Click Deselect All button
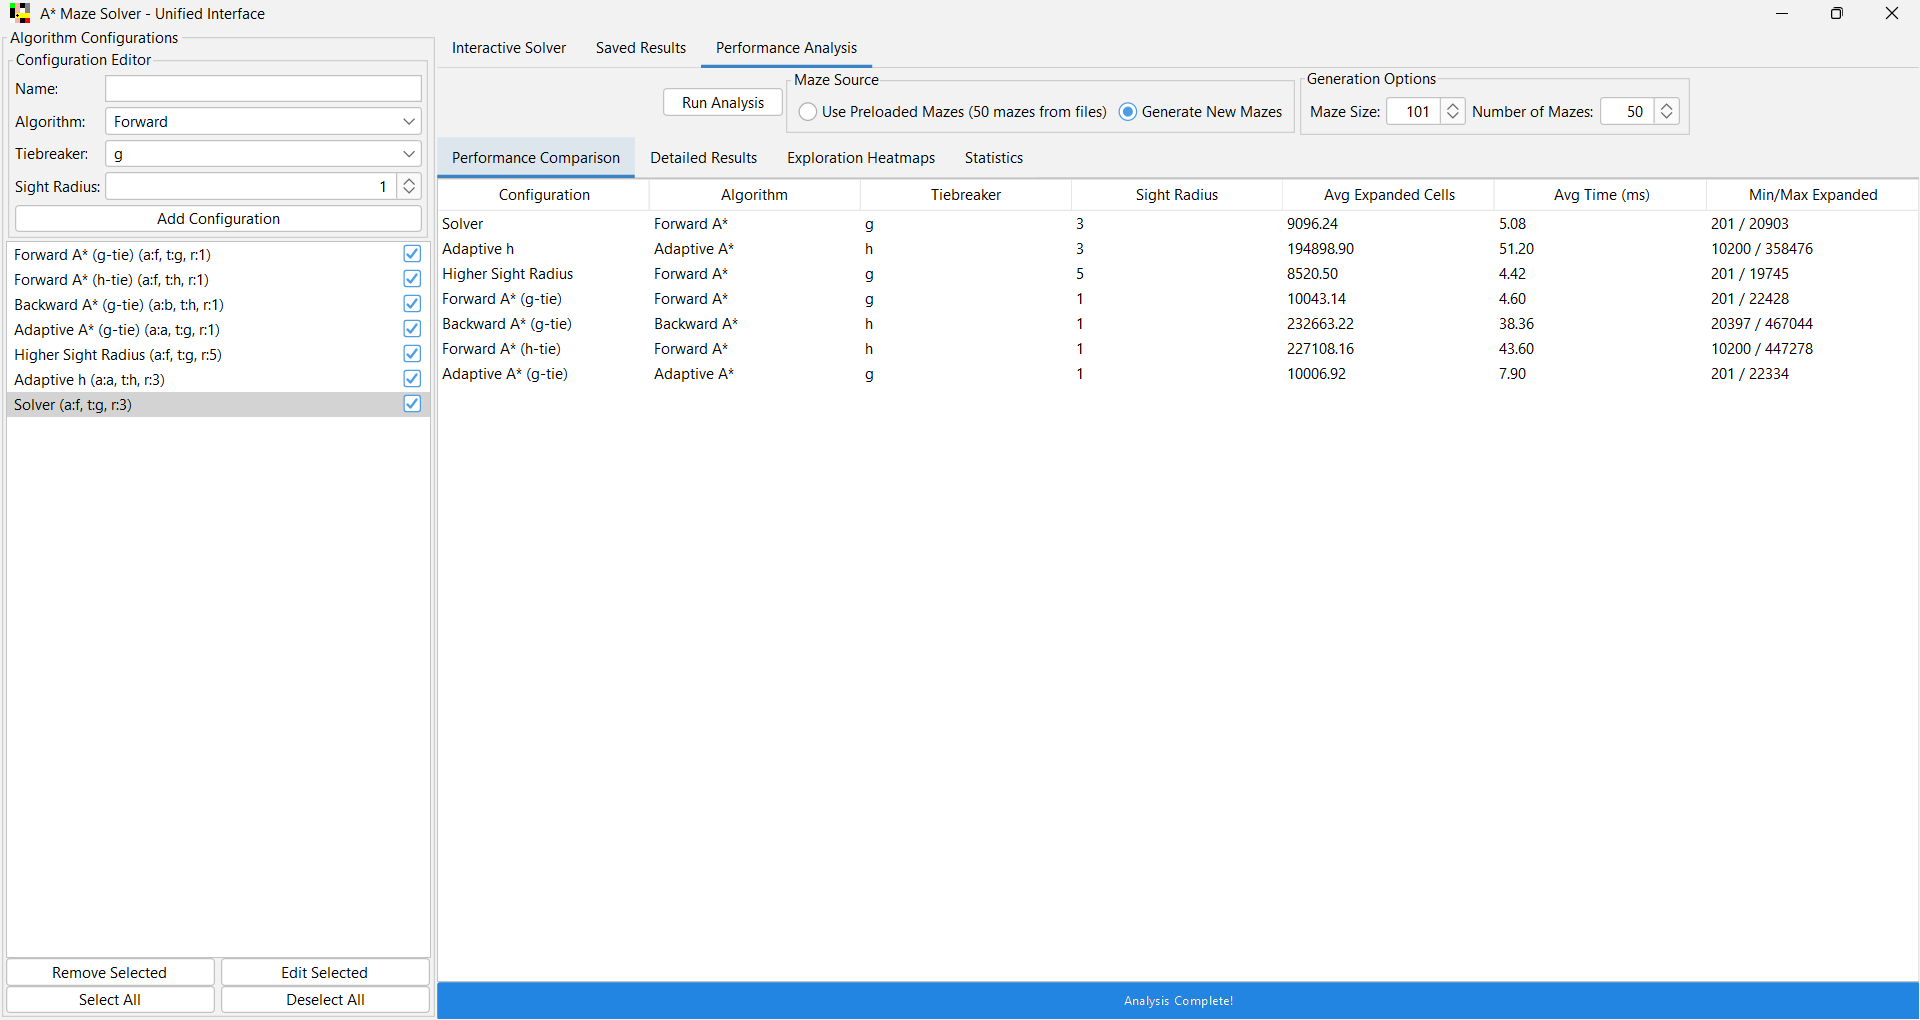1920x1020 pixels. coord(325,1000)
